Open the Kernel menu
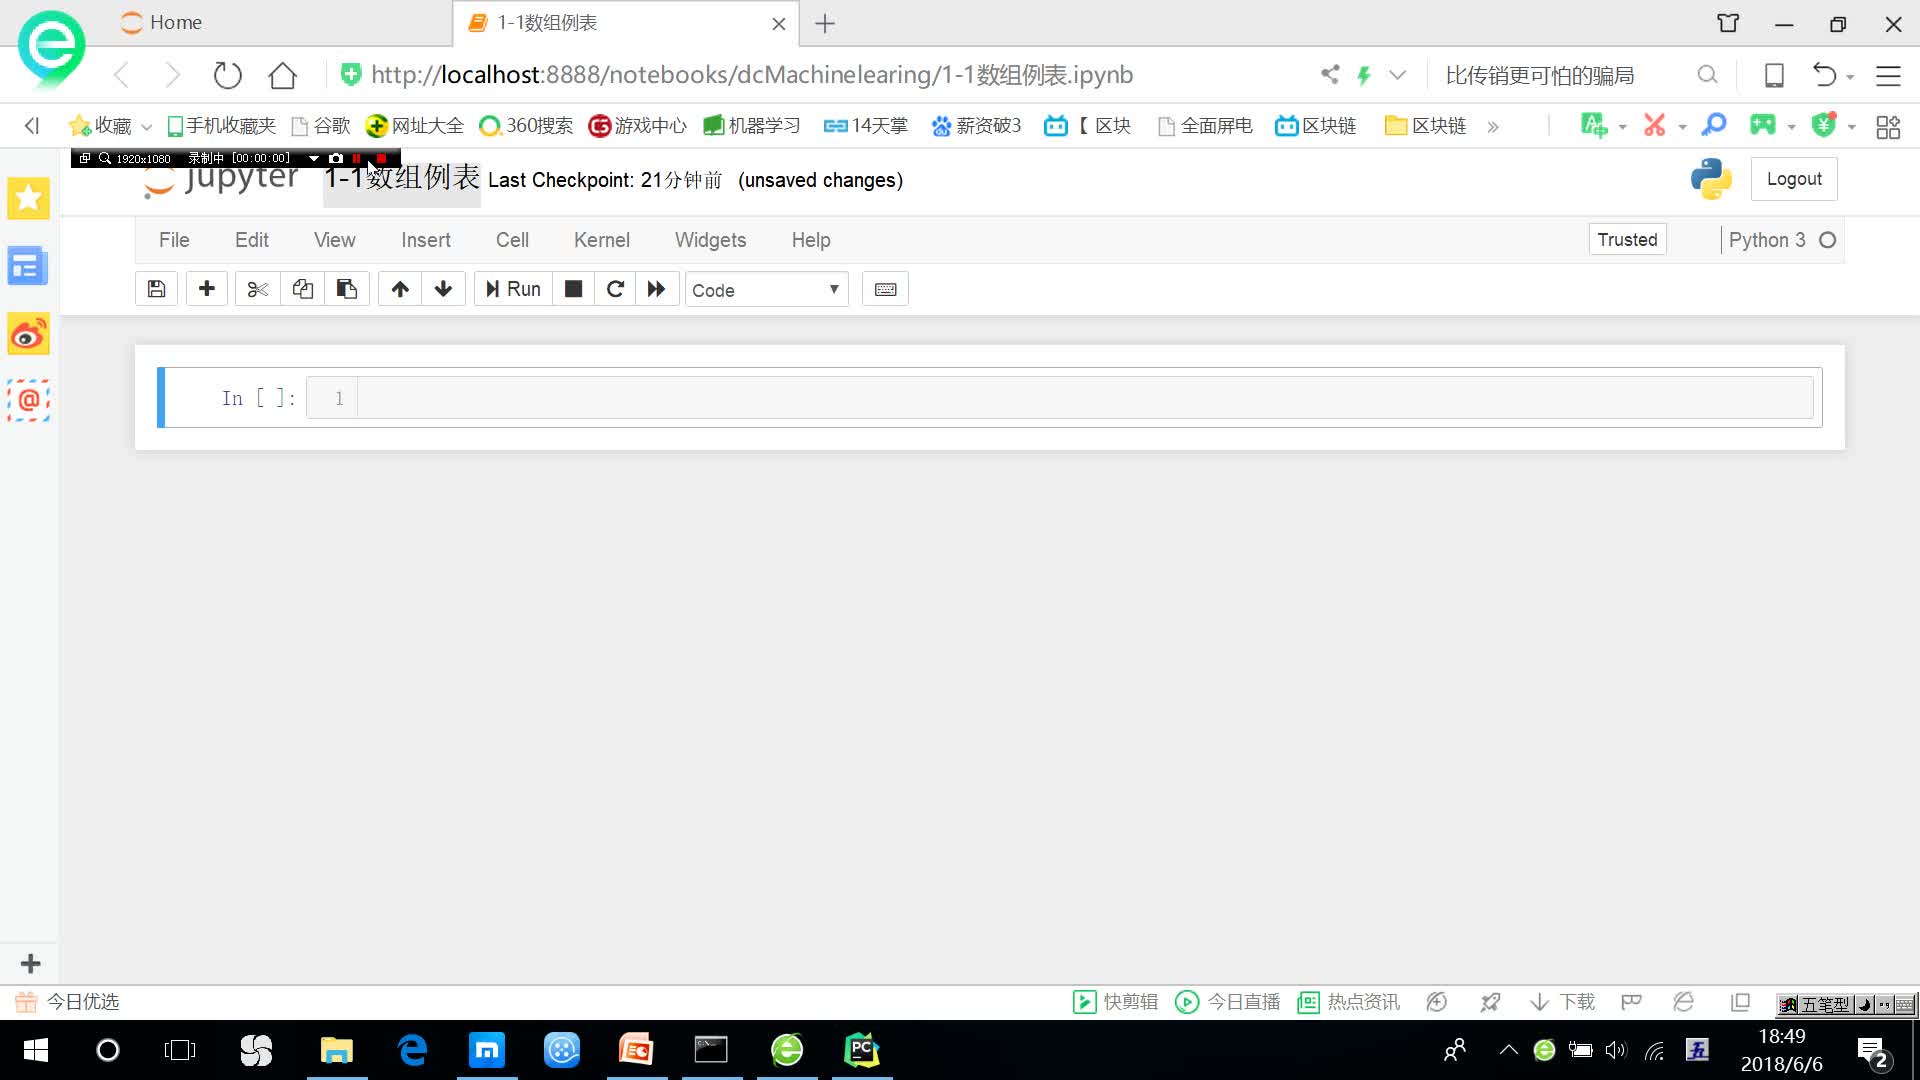The height and width of the screenshot is (1080, 1920). 601,240
